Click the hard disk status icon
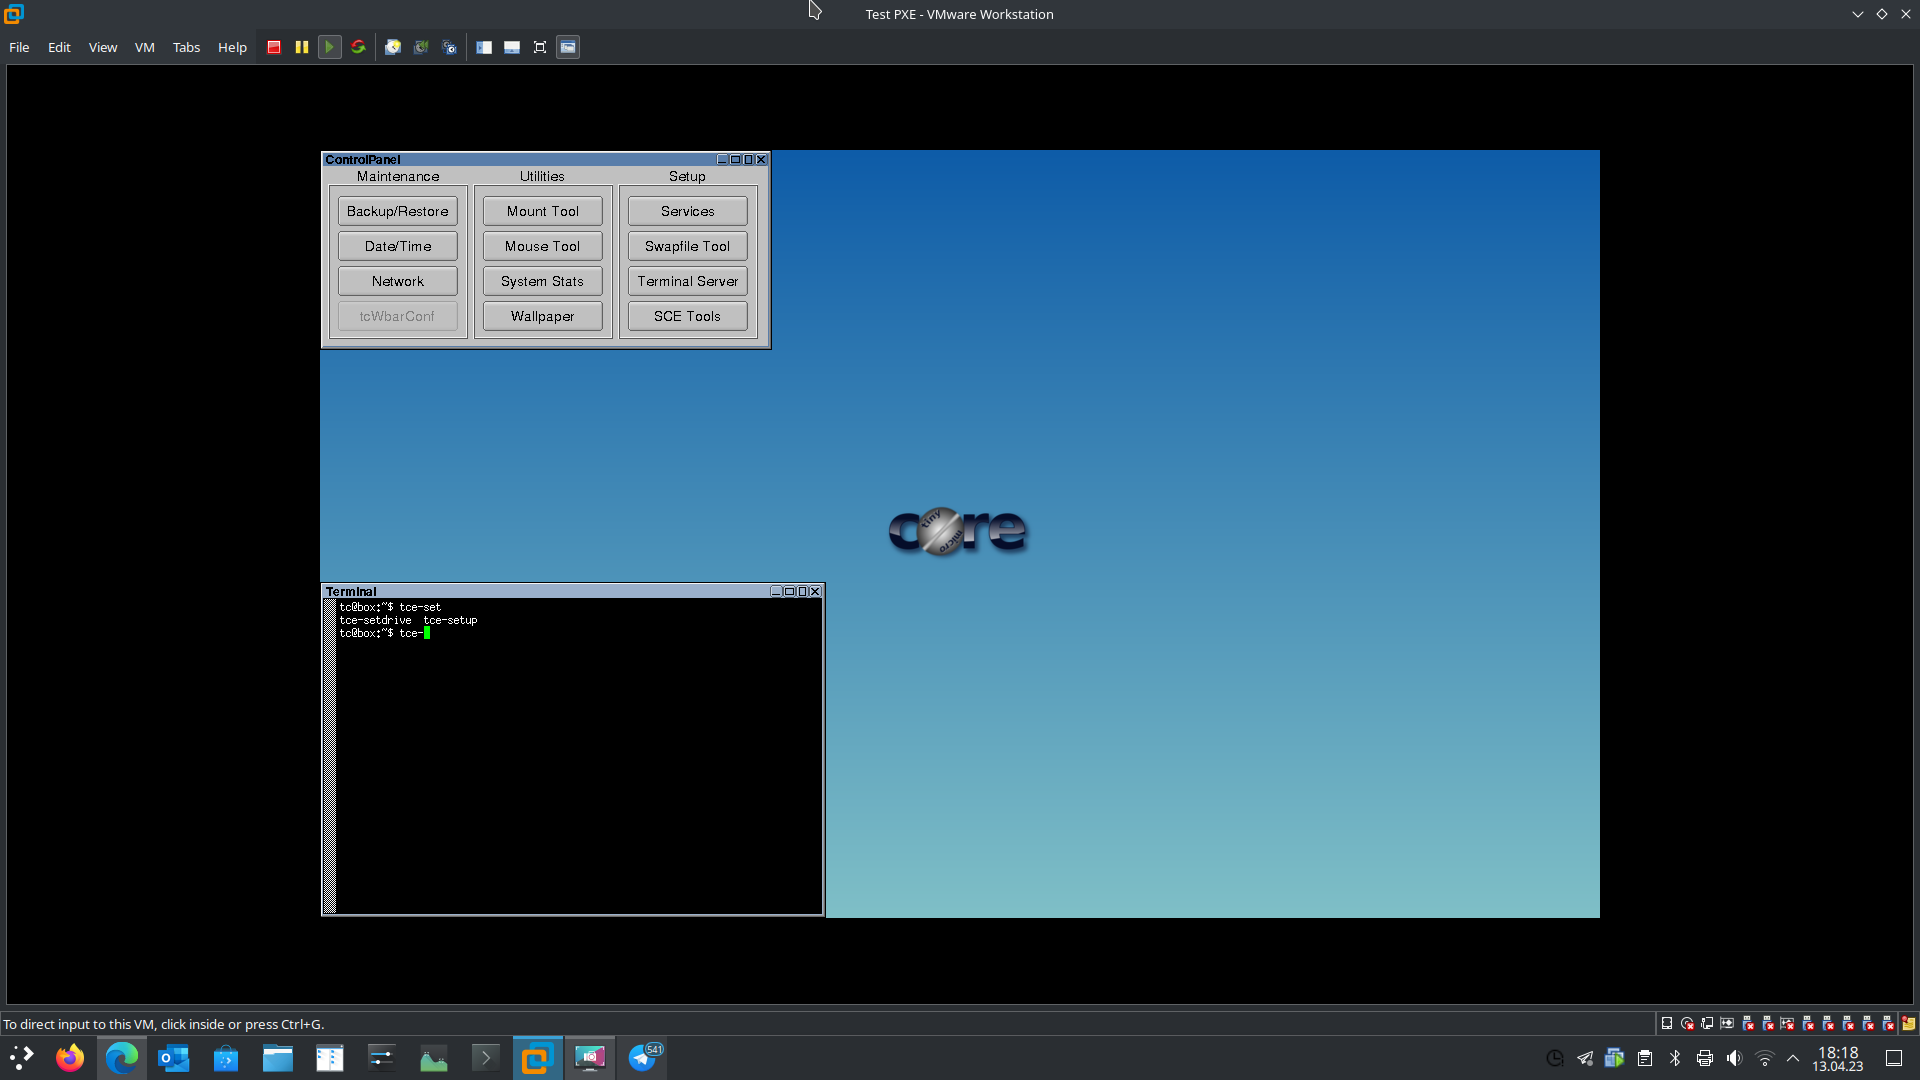This screenshot has width=1920, height=1080. coord(1667,1023)
